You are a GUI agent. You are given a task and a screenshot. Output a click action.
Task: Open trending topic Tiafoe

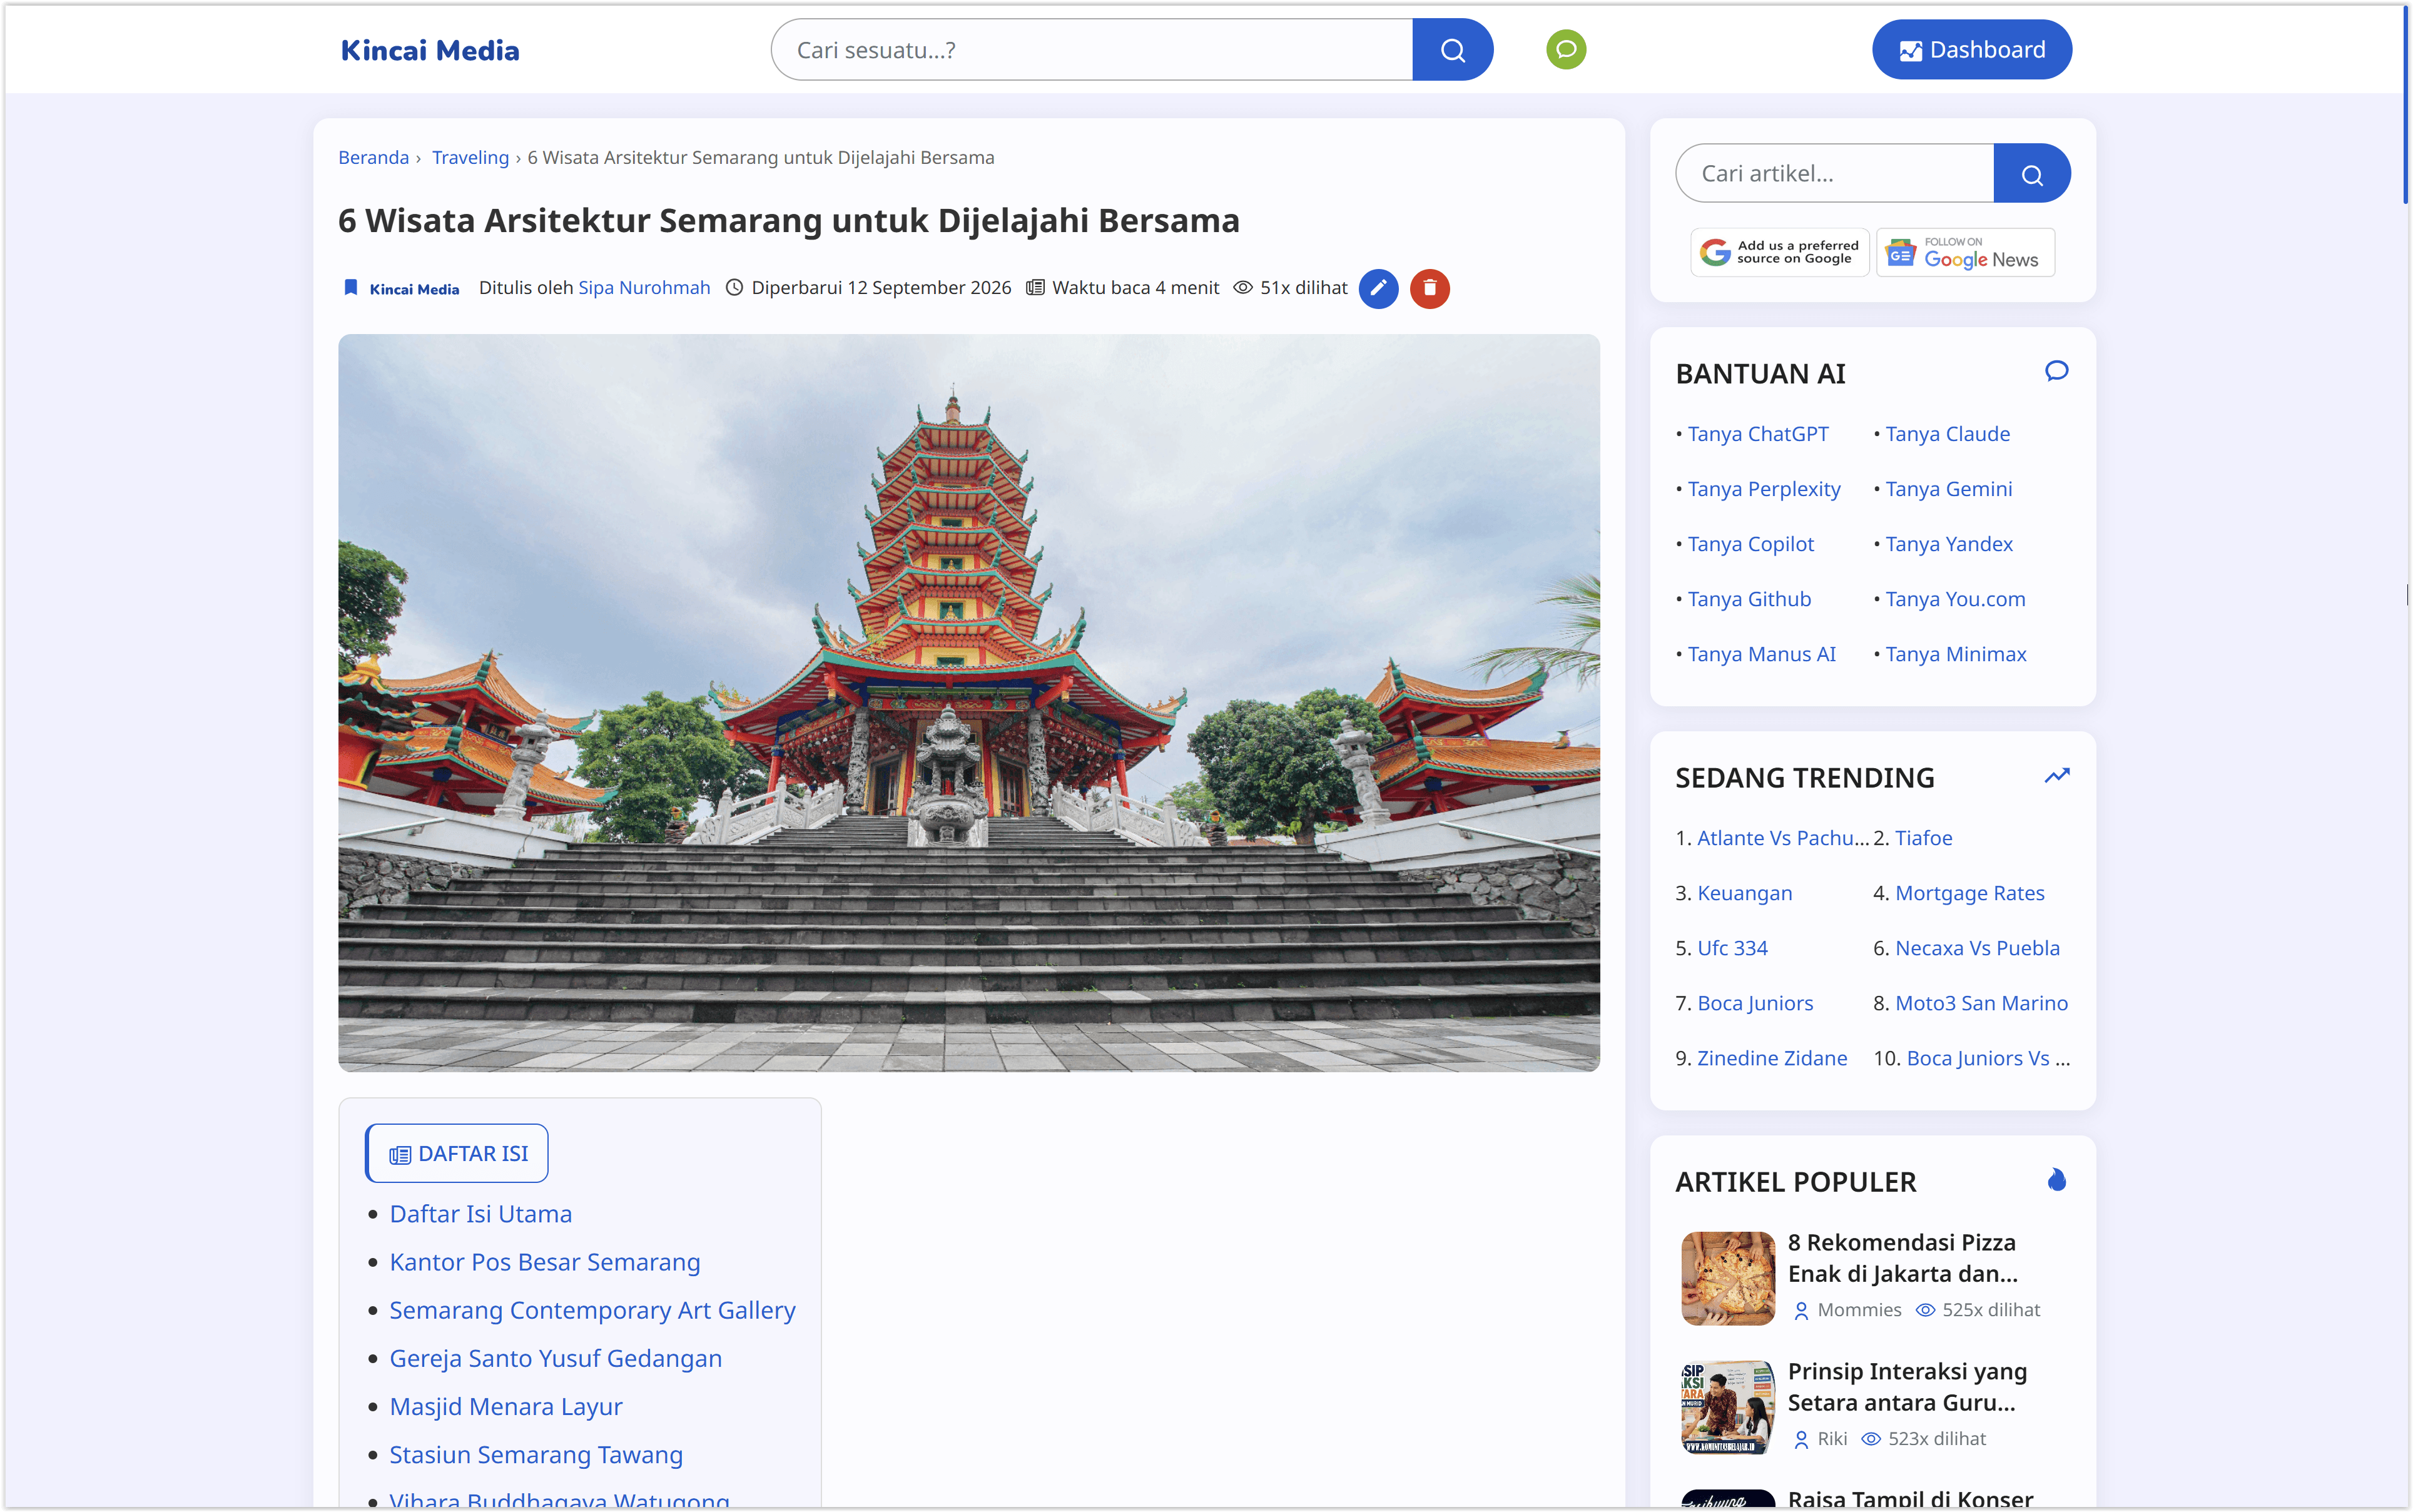point(1923,838)
